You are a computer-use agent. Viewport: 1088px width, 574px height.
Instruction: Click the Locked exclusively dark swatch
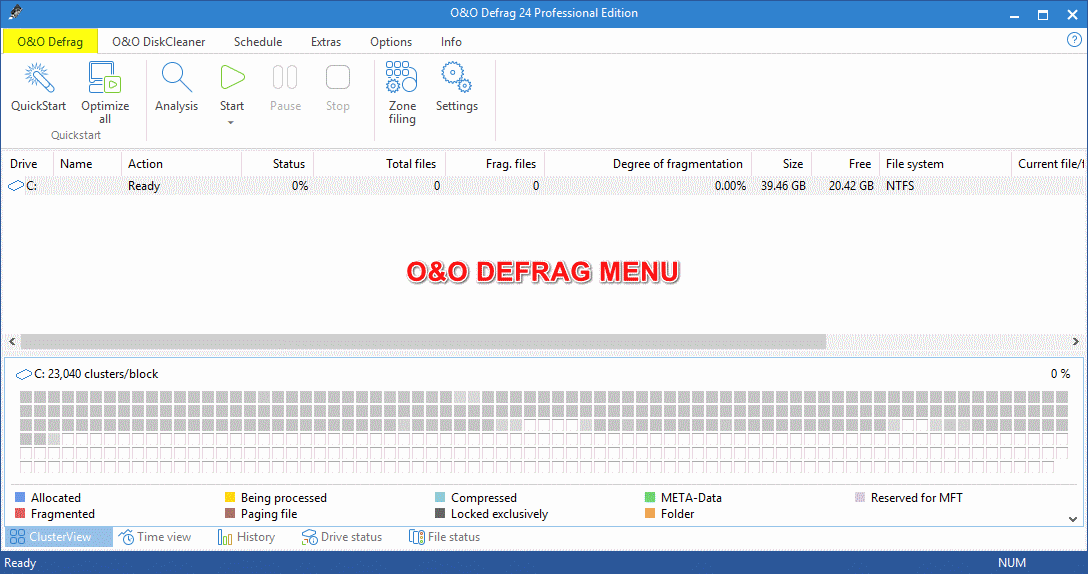pyautogui.click(x=440, y=513)
